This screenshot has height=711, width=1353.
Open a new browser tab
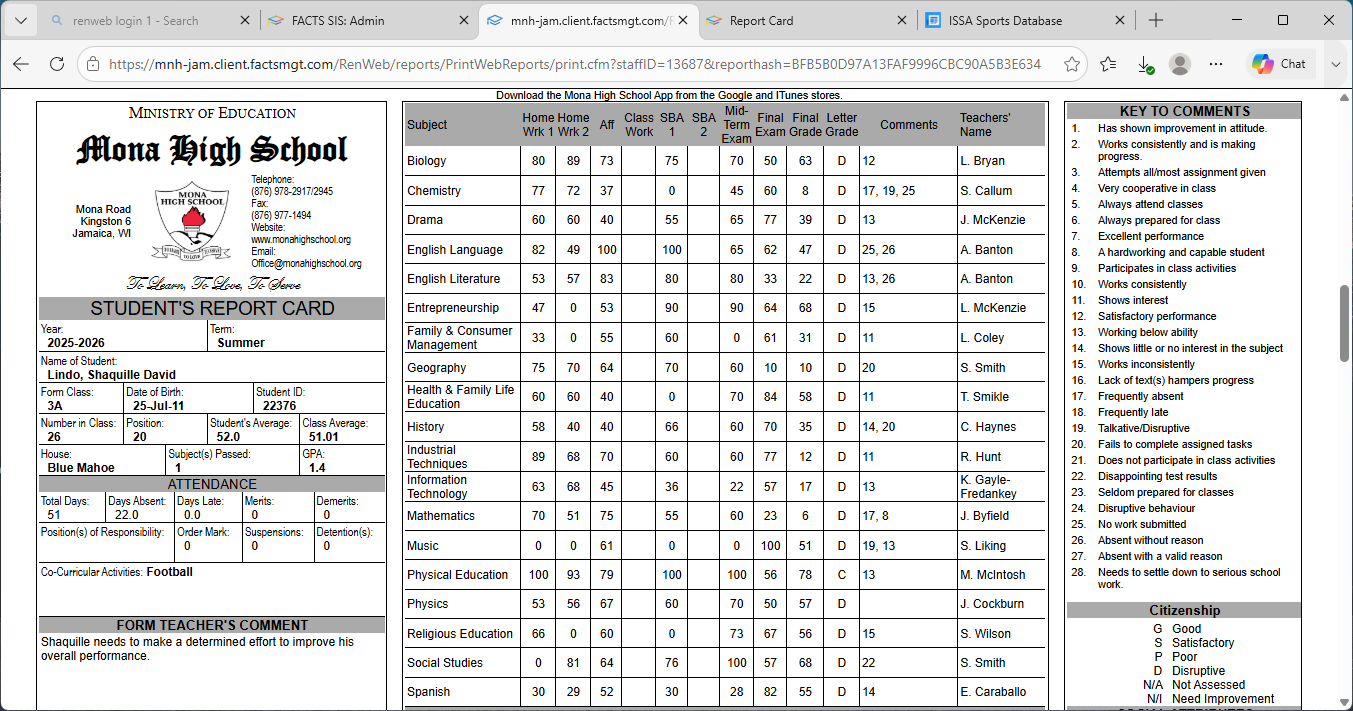coord(1156,20)
